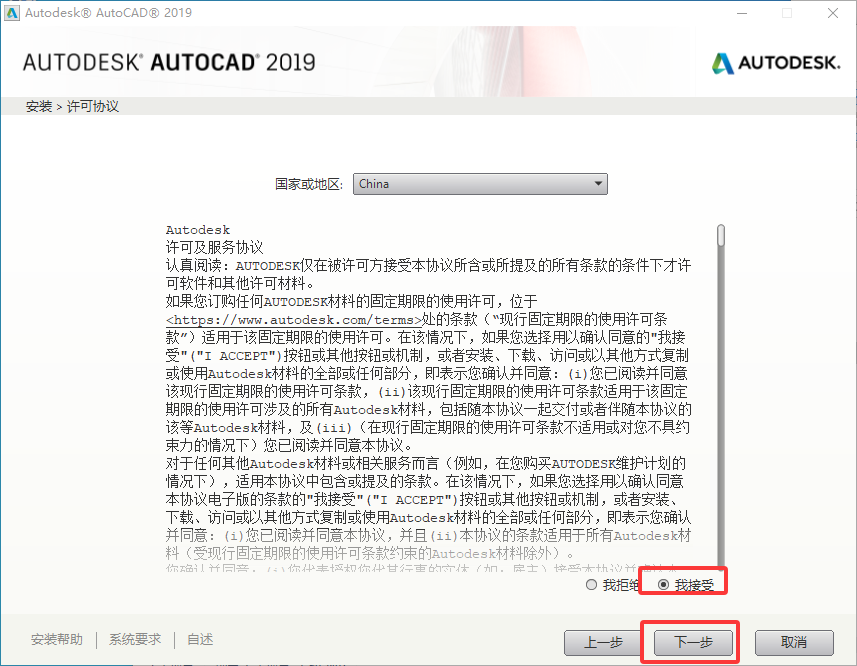
Task: Choose the 我拒绝 radio option
Action: (x=592, y=585)
